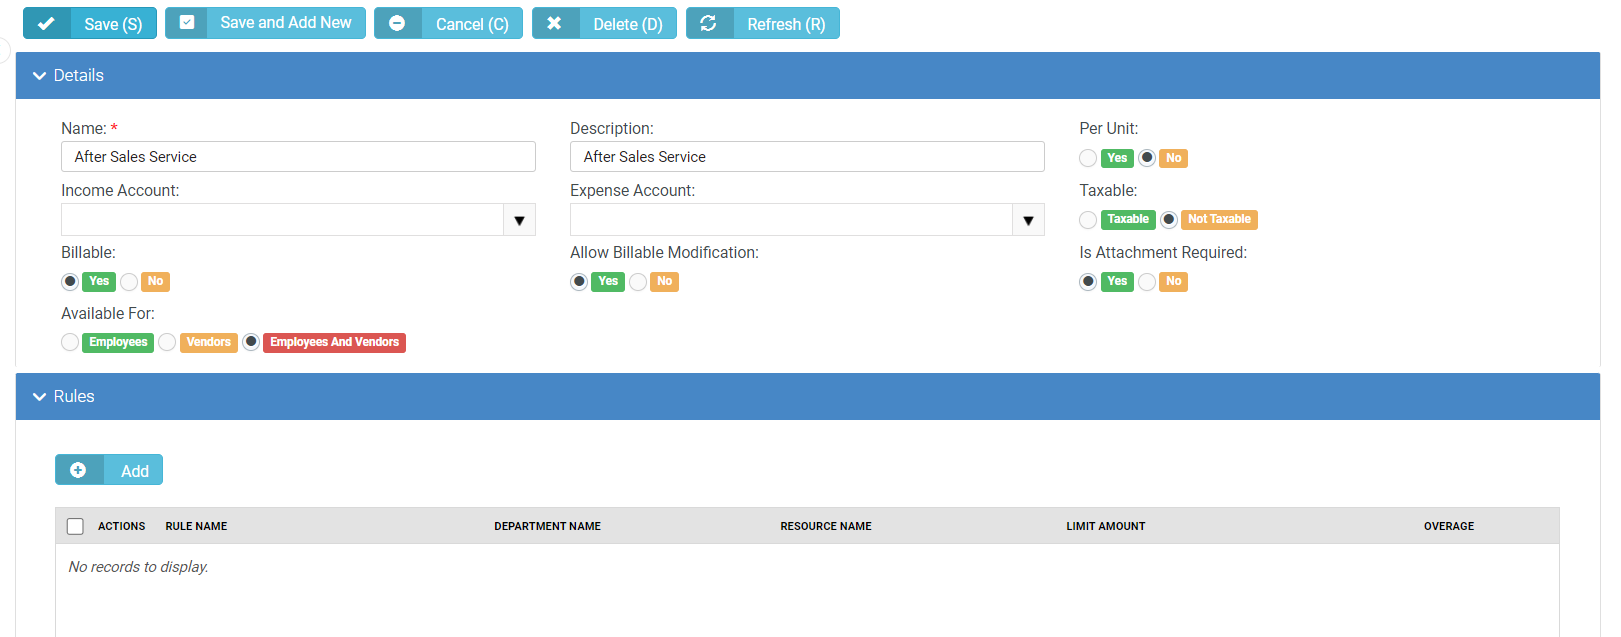Viewport: 1621px width, 637px height.
Task: Click the Save and Add New checkbox icon
Action: (187, 23)
